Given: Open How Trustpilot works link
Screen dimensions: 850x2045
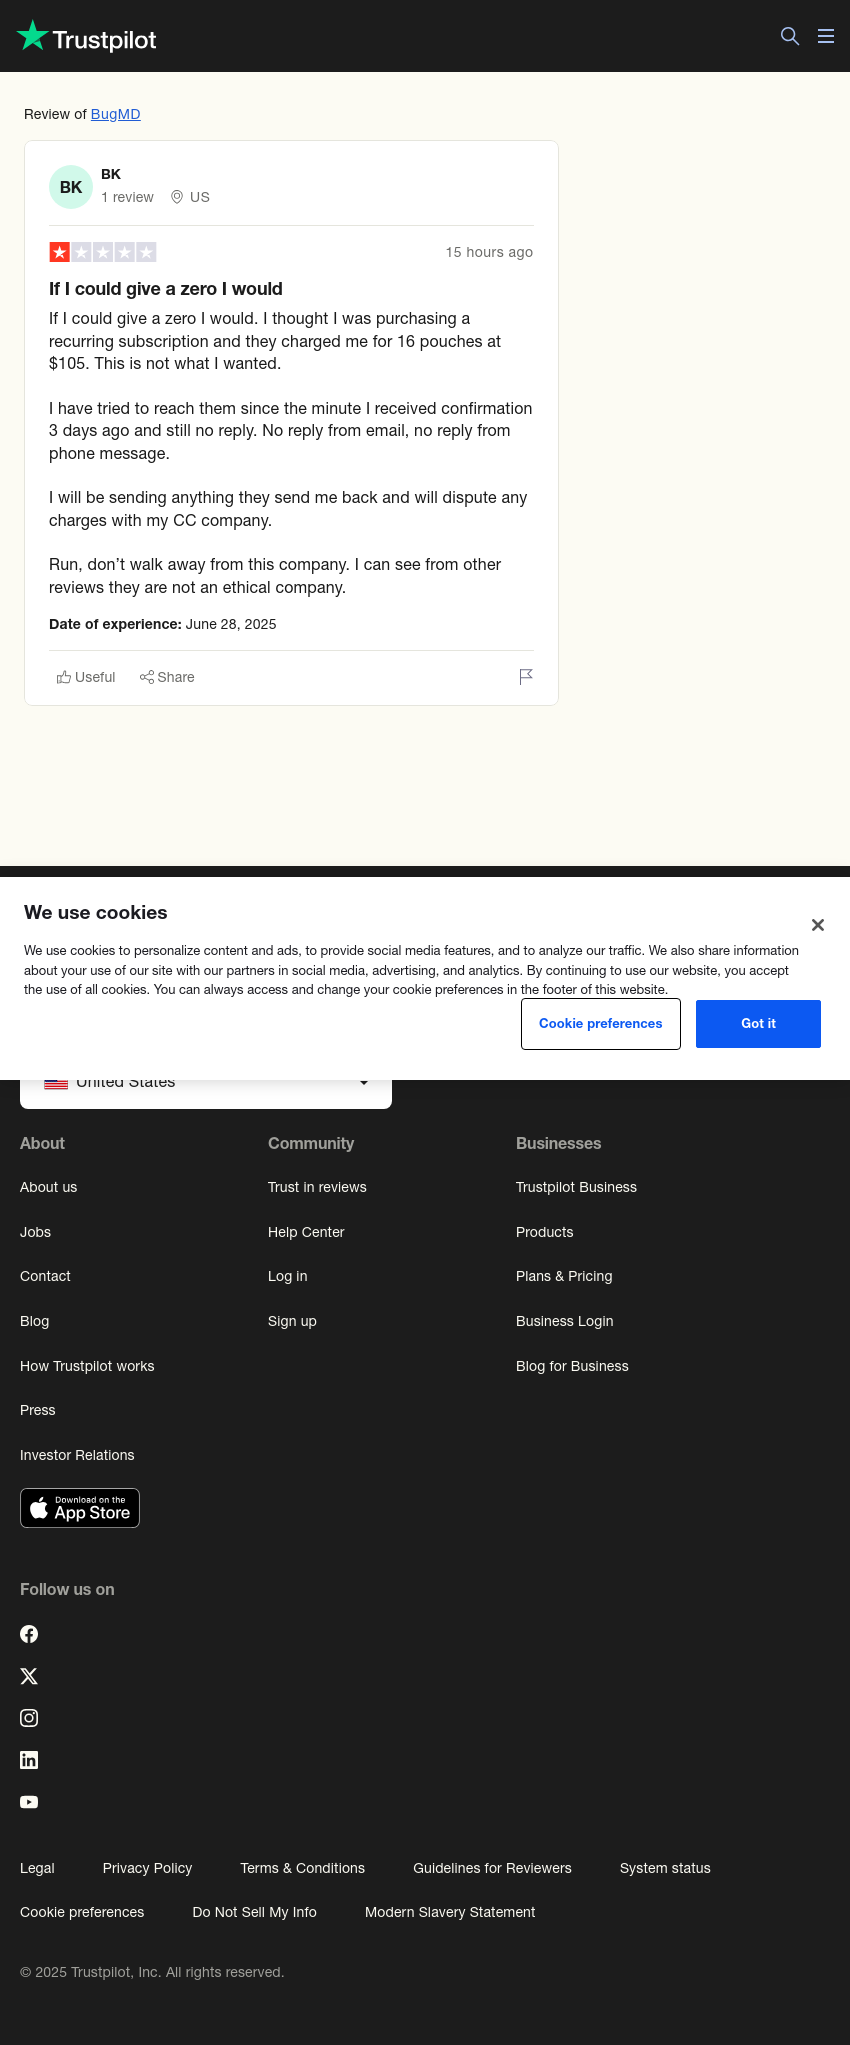Looking at the screenshot, I should pos(88,1366).
